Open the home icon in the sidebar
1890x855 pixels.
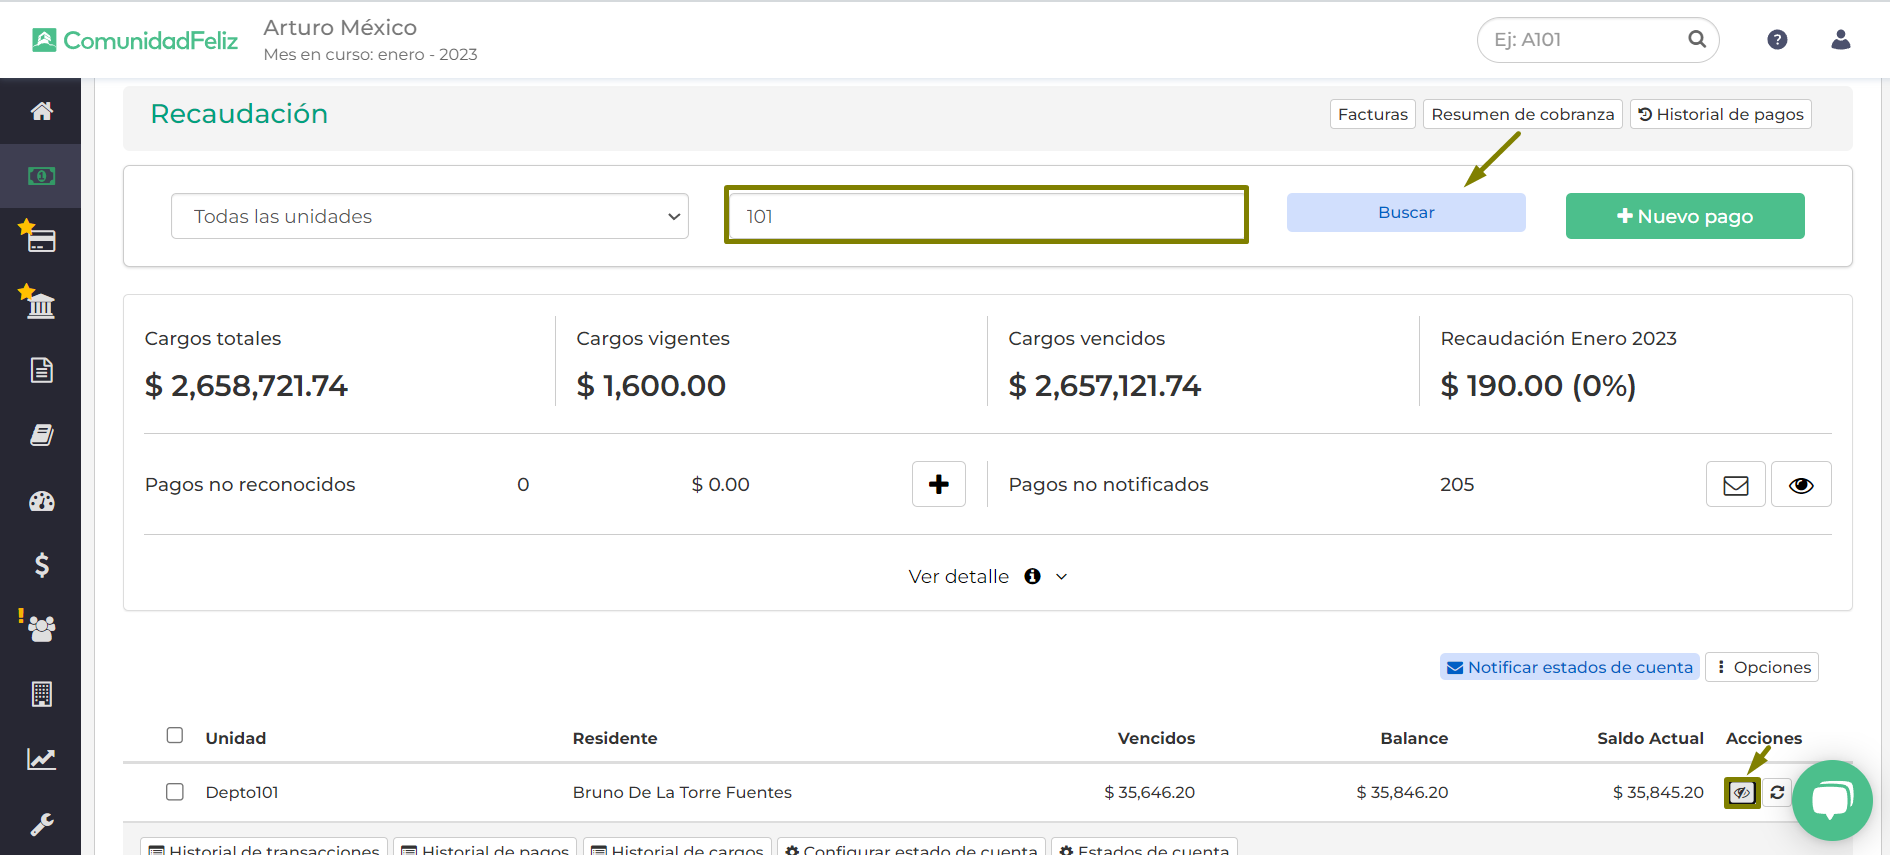(41, 111)
